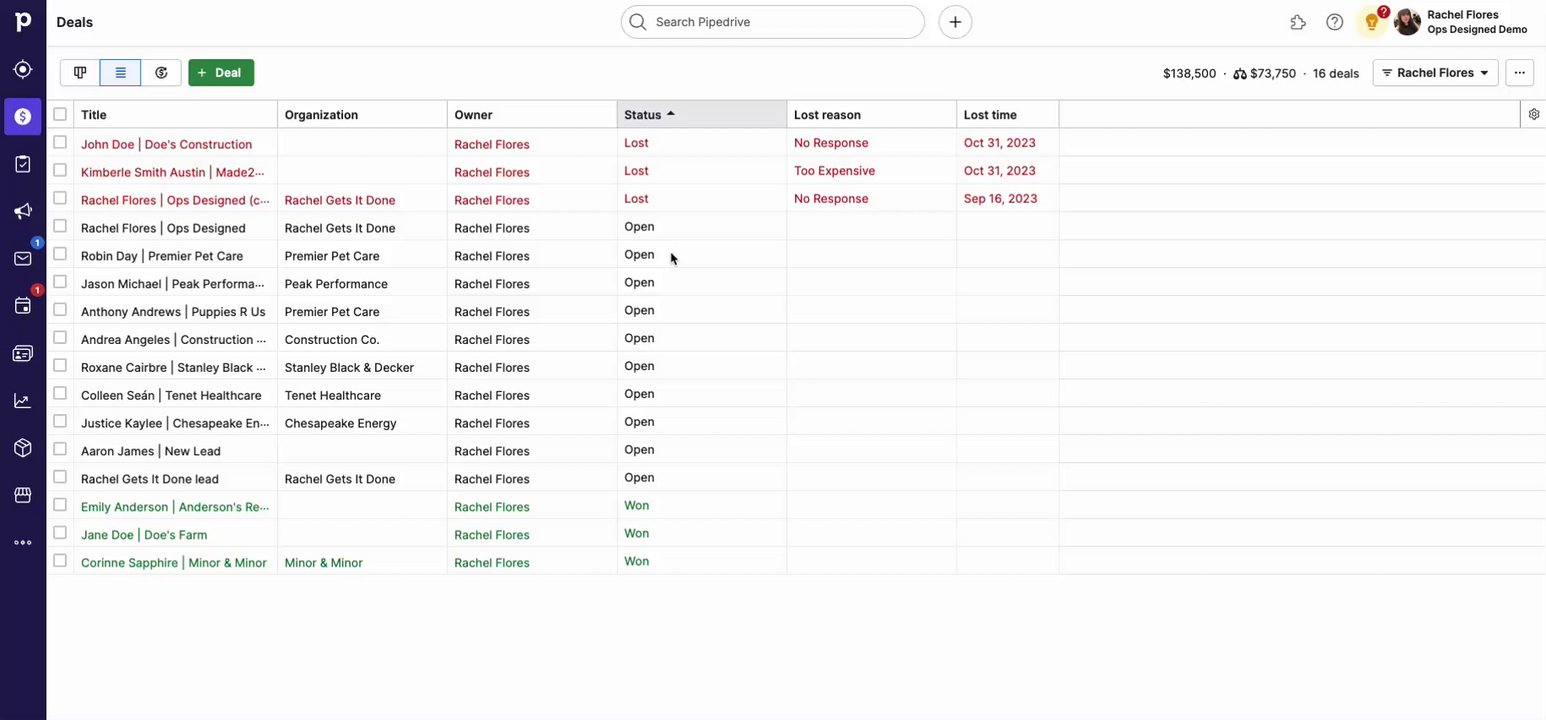The width and height of the screenshot is (1546, 720).
Task: Open Campaigns megaphone icon in sidebar
Action: point(22,211)
